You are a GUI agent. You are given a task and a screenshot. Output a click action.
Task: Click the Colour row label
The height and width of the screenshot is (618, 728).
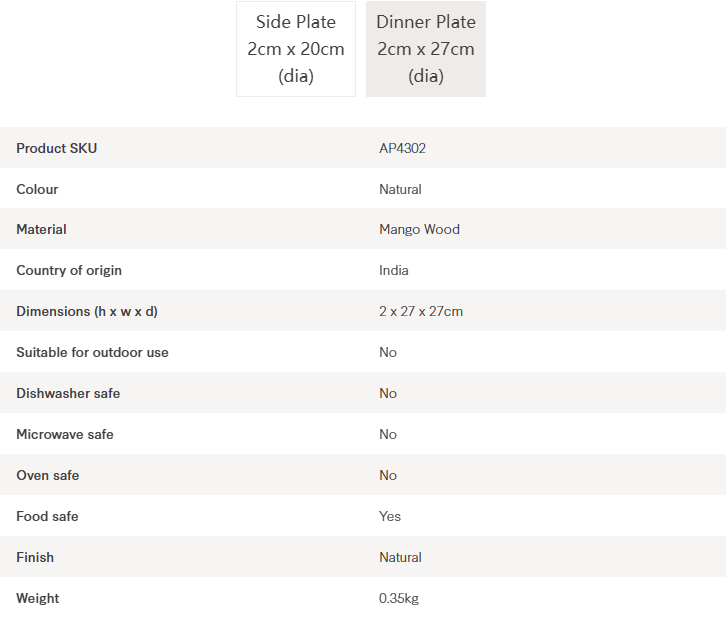[37, 189]
